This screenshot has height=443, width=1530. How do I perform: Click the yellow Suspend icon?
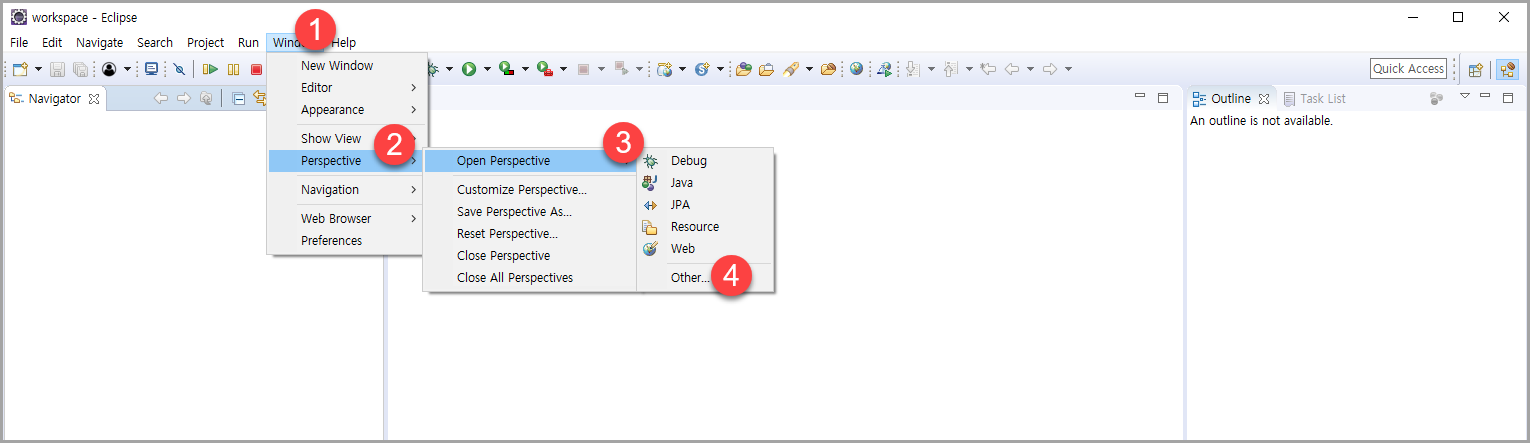point(233,69)
